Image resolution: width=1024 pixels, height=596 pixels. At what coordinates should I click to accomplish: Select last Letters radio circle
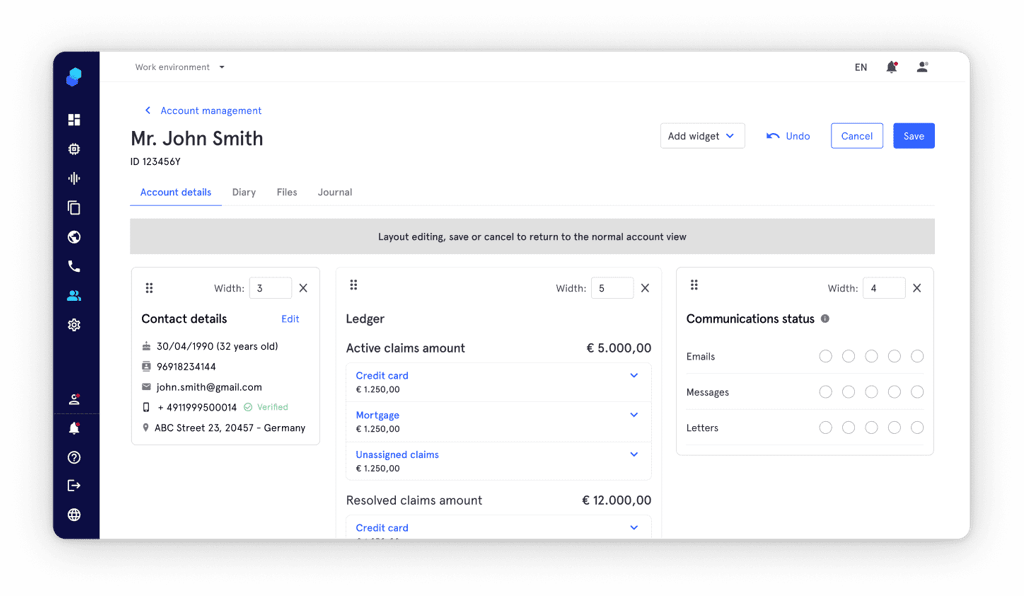[917, 428]
